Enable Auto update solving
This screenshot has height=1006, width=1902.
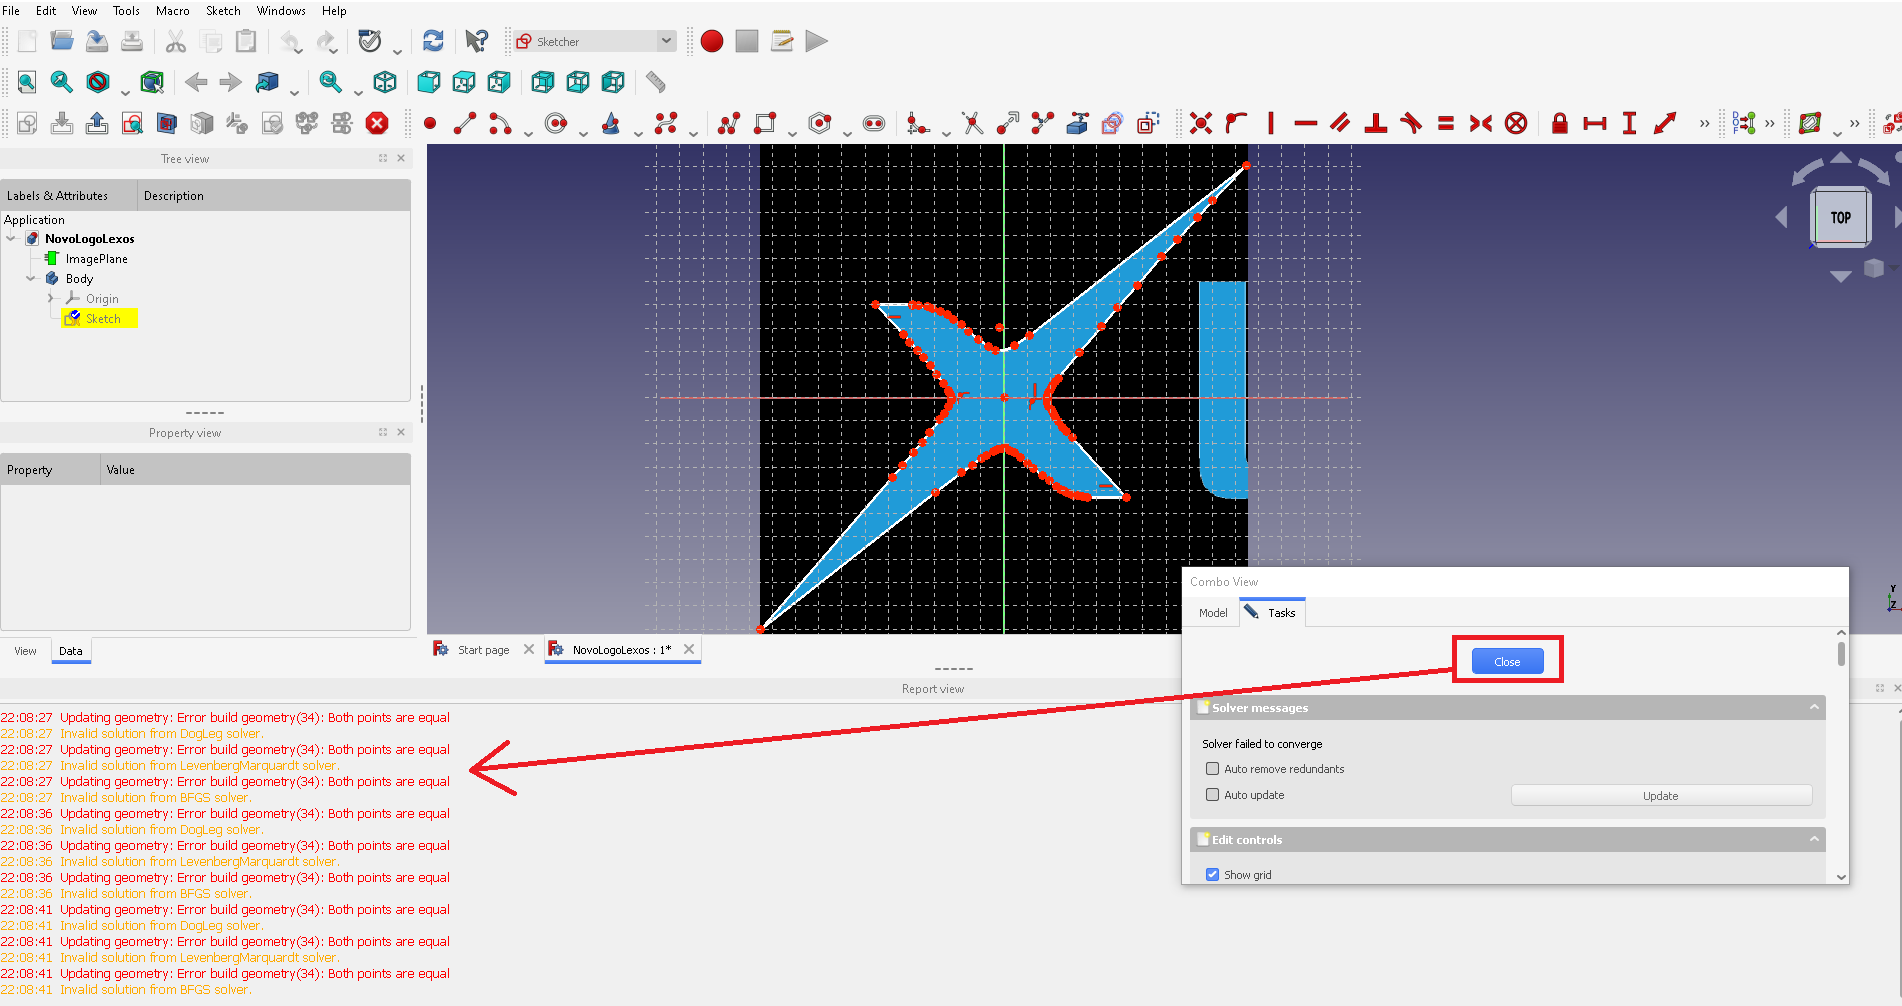[x=1212, y=794]
